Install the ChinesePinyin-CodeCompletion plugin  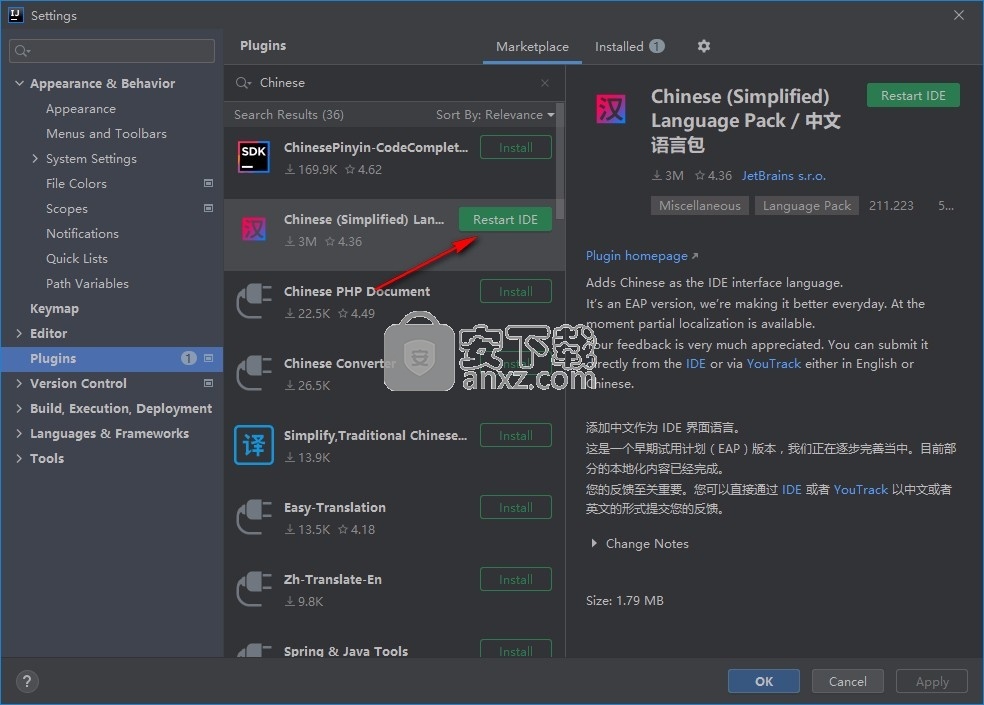pyautogui.click(x=516, y=148)
